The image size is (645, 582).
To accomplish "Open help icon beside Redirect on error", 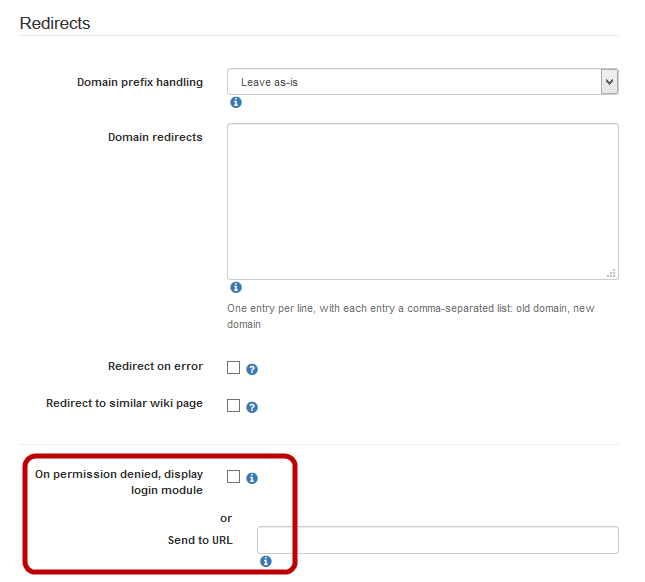I will pos(252,369).
